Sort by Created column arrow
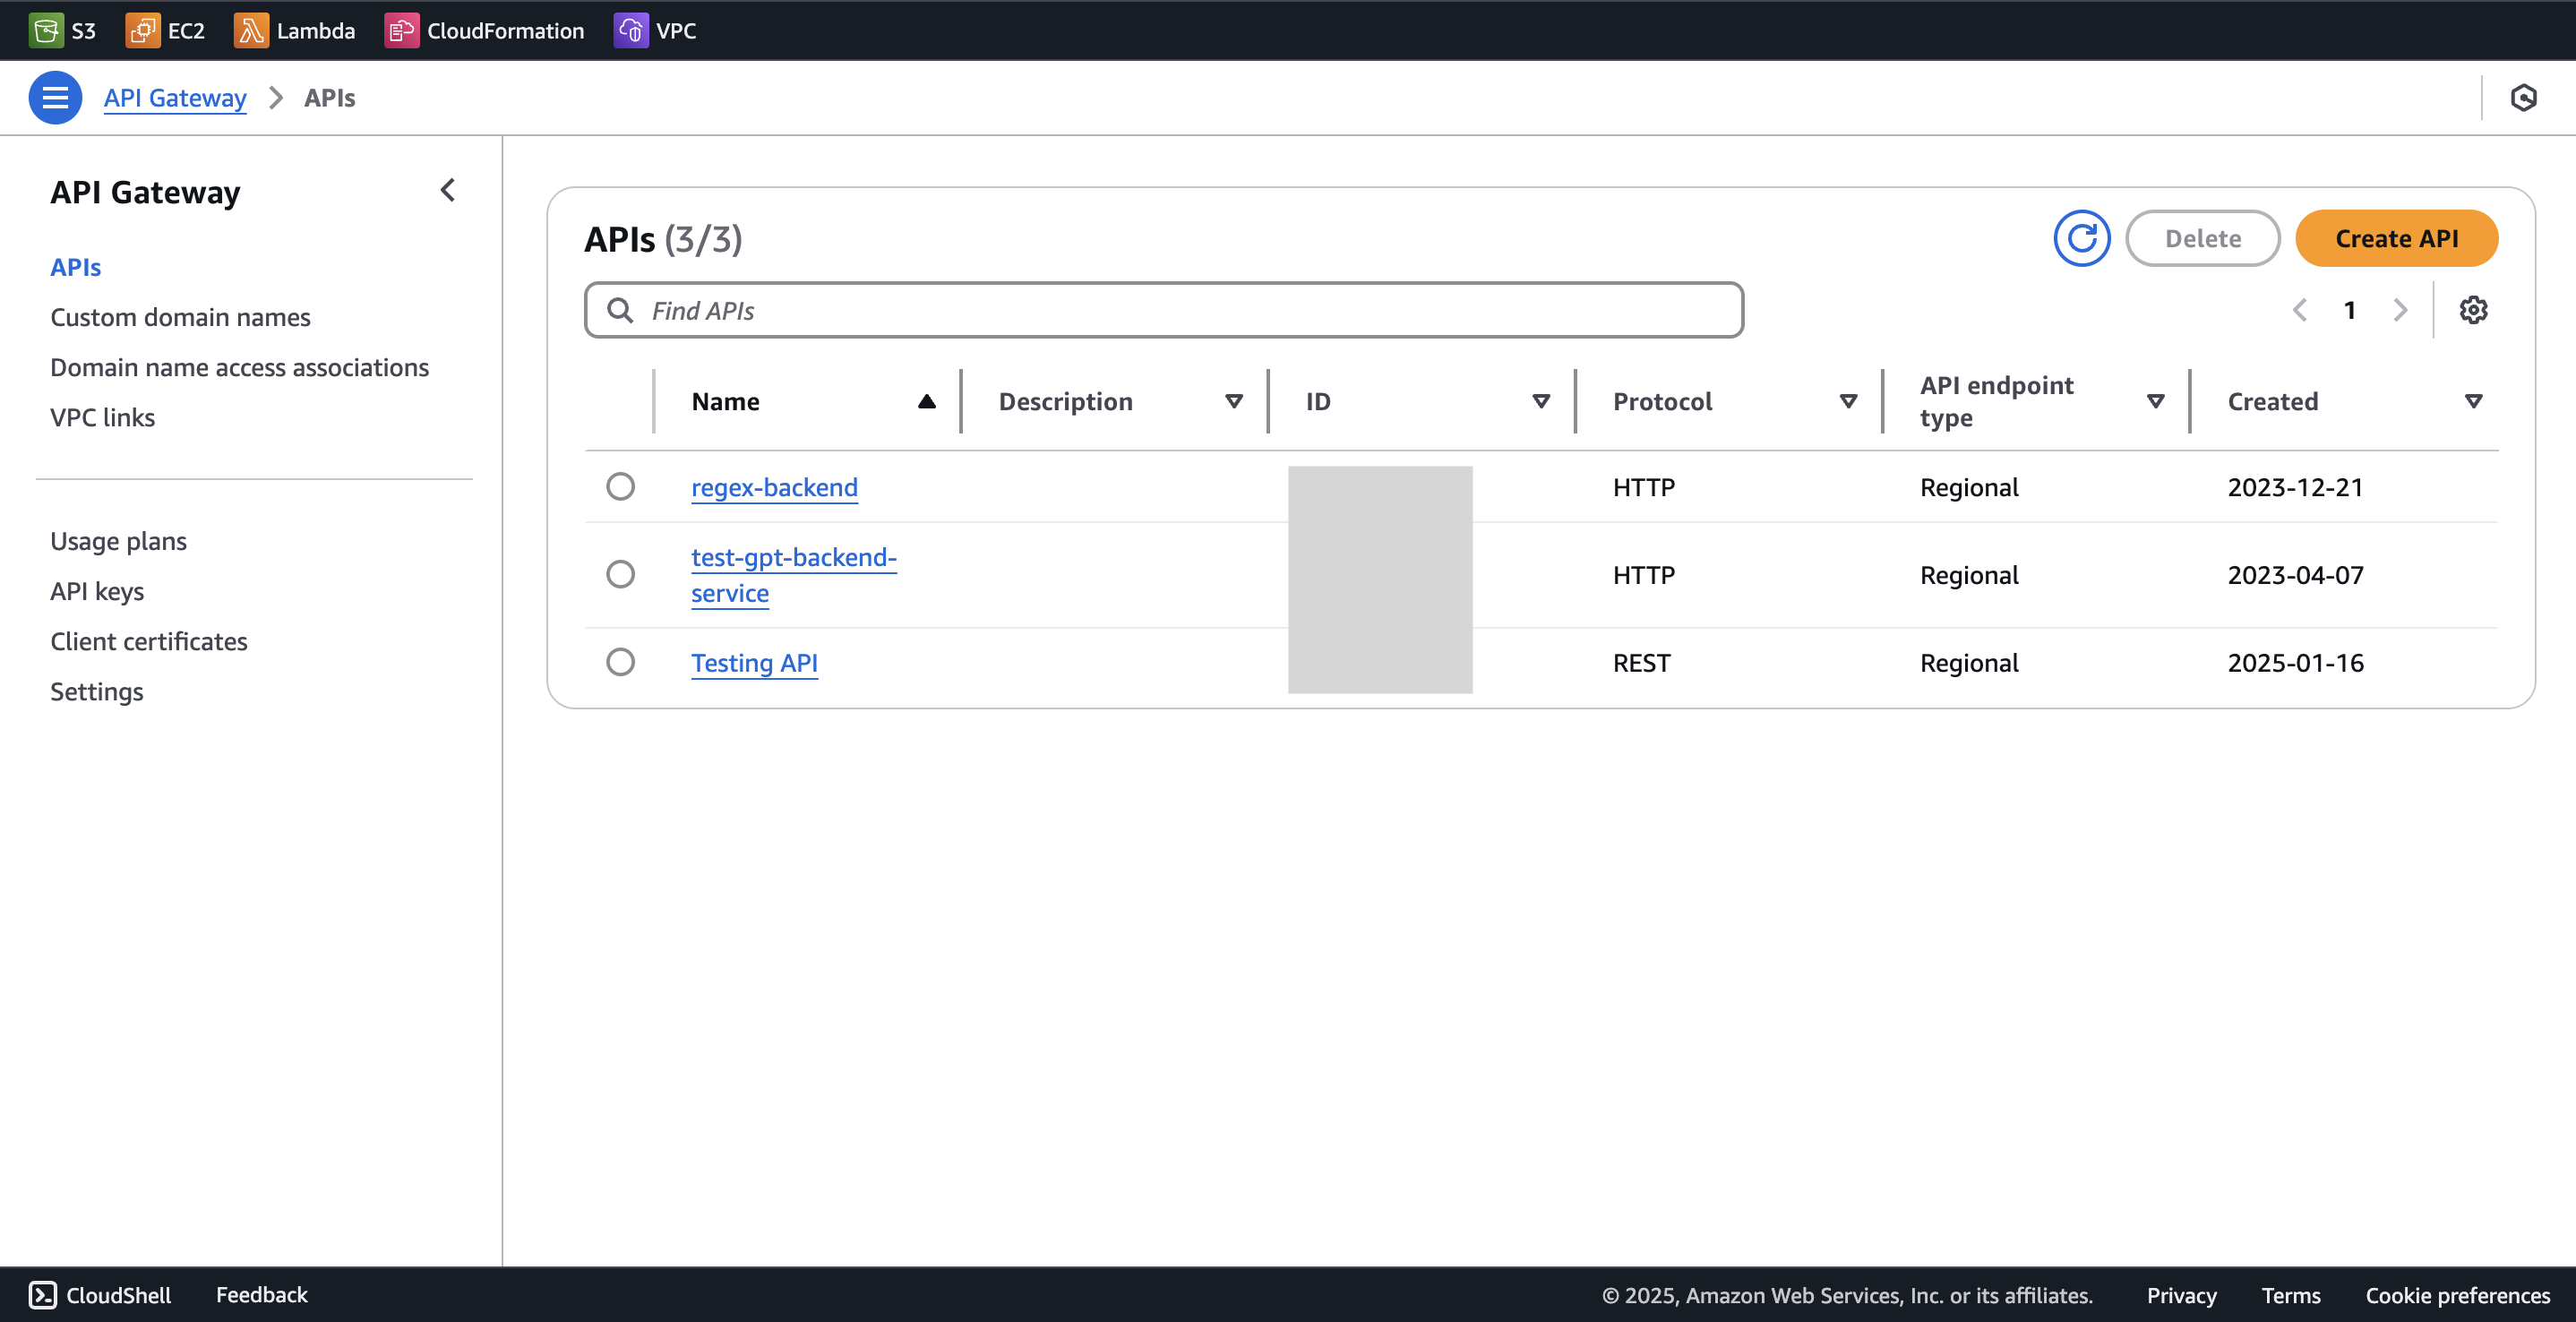This screenshot has height=1322, width=2576. pyautogui.click(x=2473, y=401)
